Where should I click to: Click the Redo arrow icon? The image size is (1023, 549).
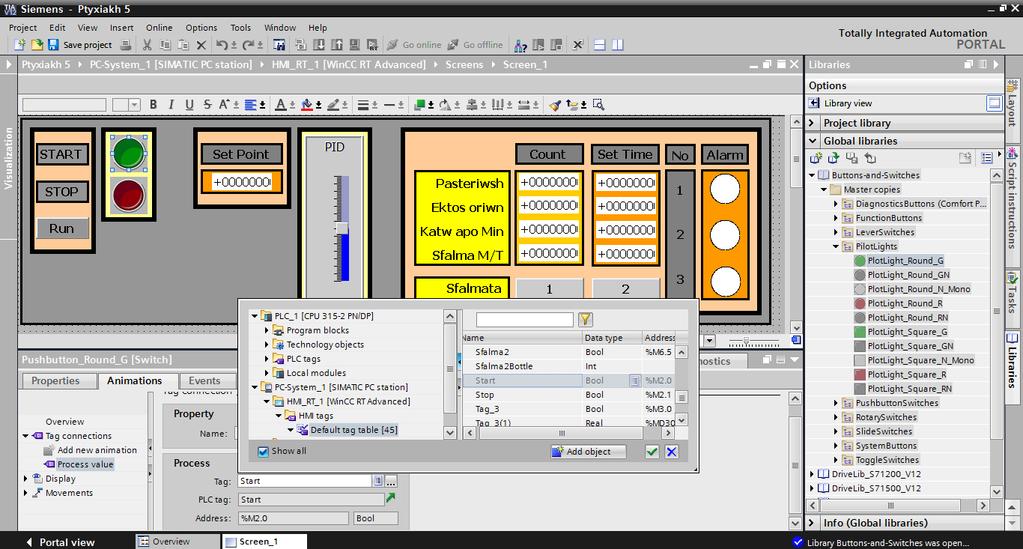click(x=248, y=44)
